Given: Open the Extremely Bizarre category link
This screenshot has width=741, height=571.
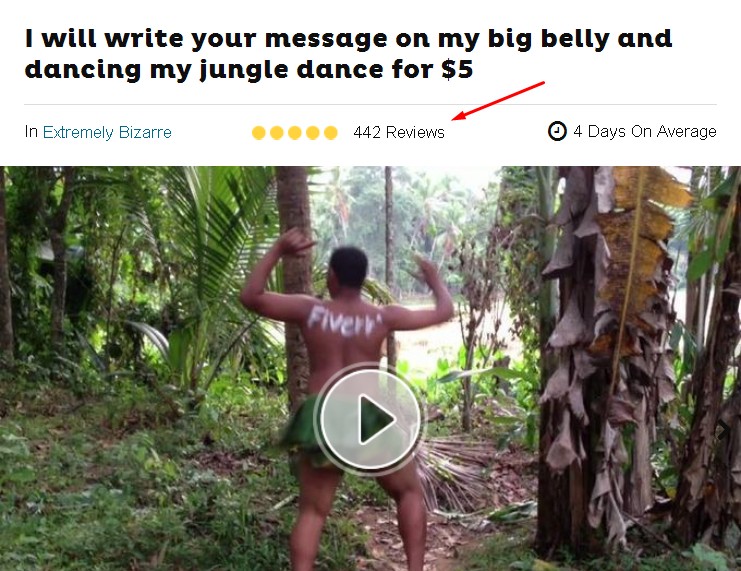Looking at the screenshot, I should point(107,132).
